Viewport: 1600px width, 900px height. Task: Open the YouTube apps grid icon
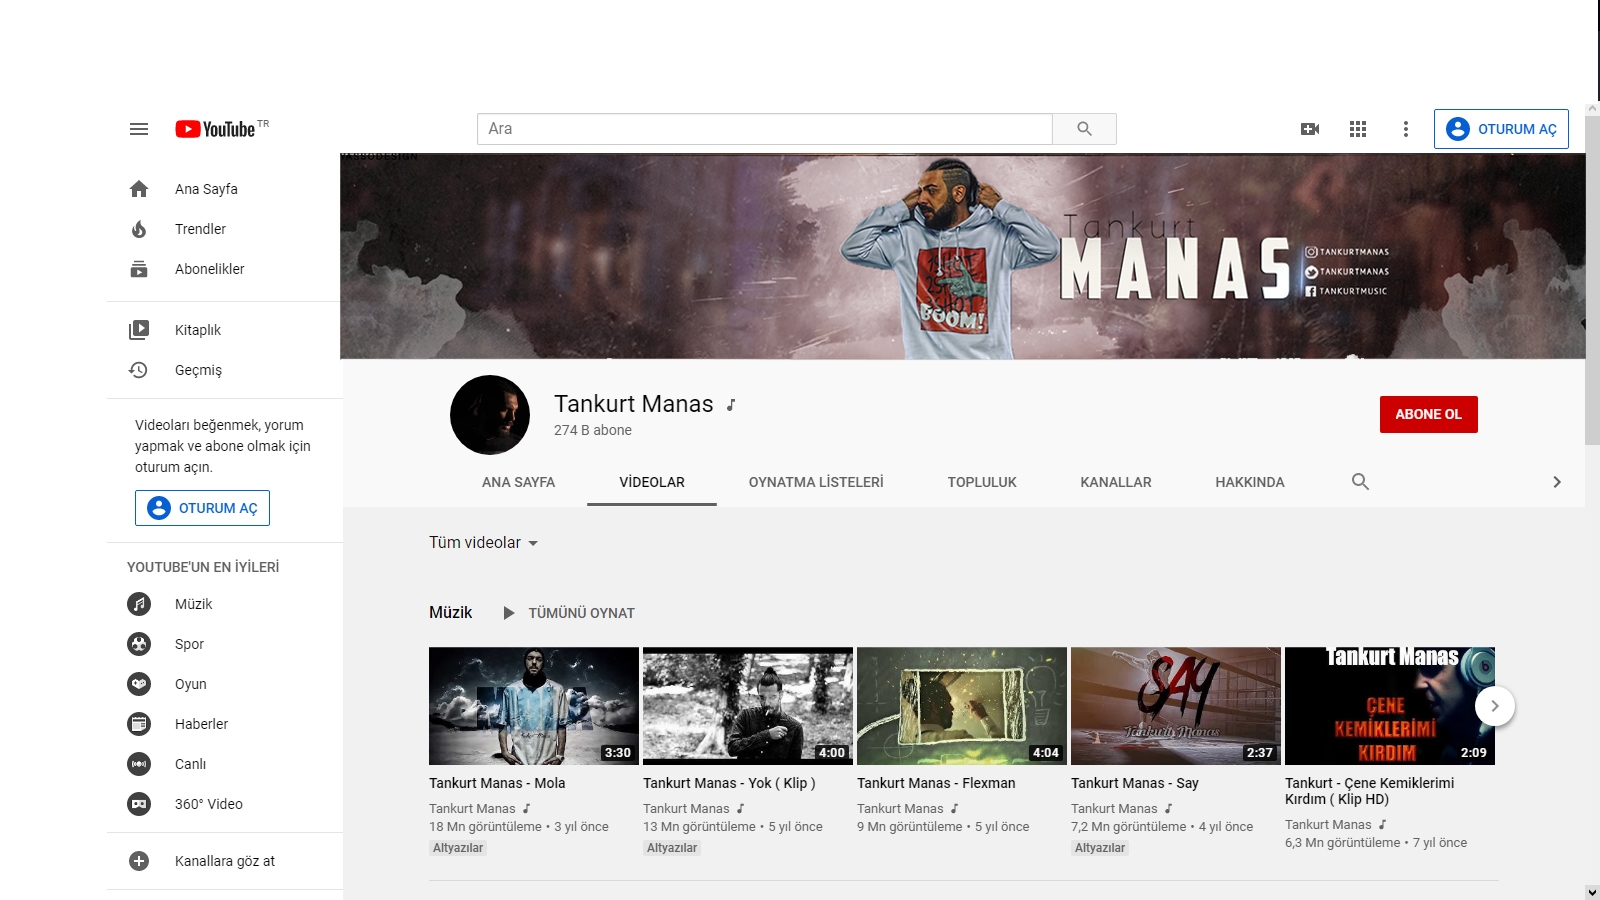coord(1358,129)
